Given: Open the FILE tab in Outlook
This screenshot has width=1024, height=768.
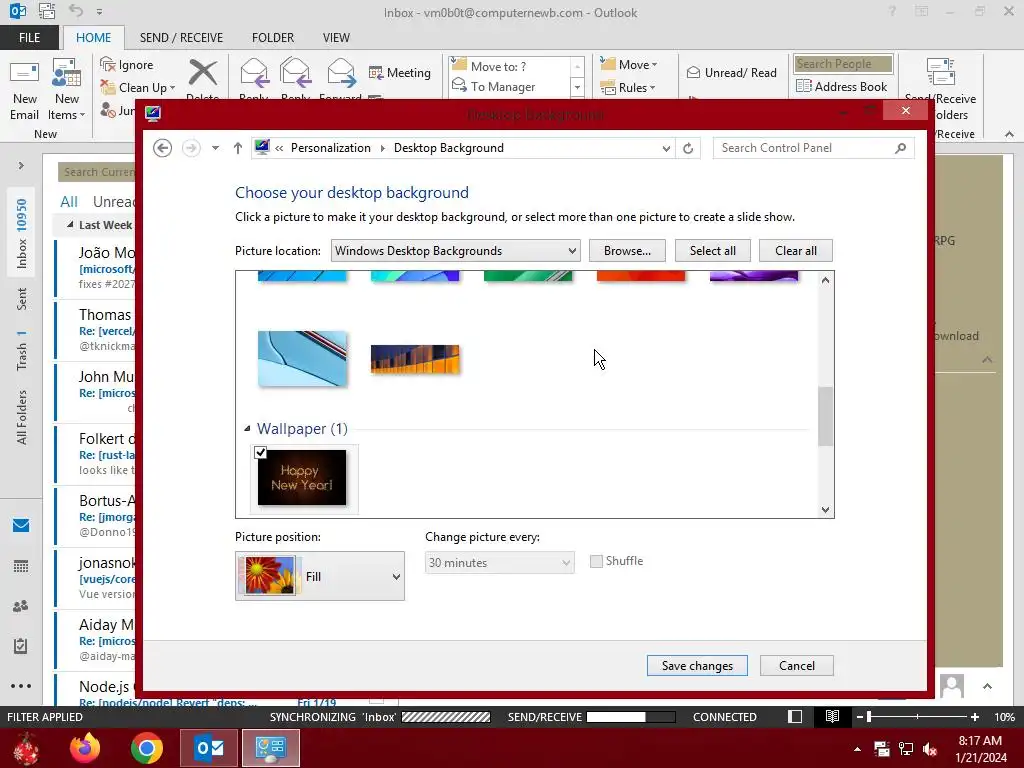Looking at the screenshot, I should 29,38.
